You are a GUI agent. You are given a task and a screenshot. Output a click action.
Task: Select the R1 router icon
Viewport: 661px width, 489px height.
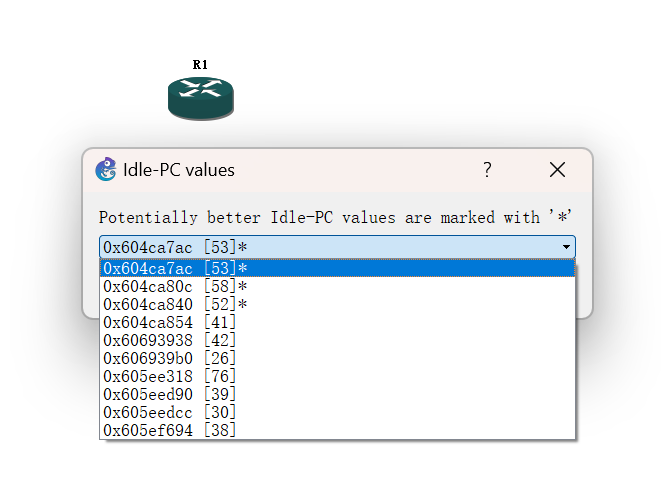(201, 98)
